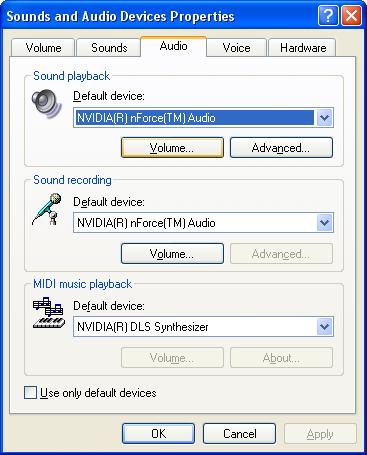Click the microphone icon in Sound recording
This screenshot has height=455, width=367.
pyautogui.click(x=47, y=209)
